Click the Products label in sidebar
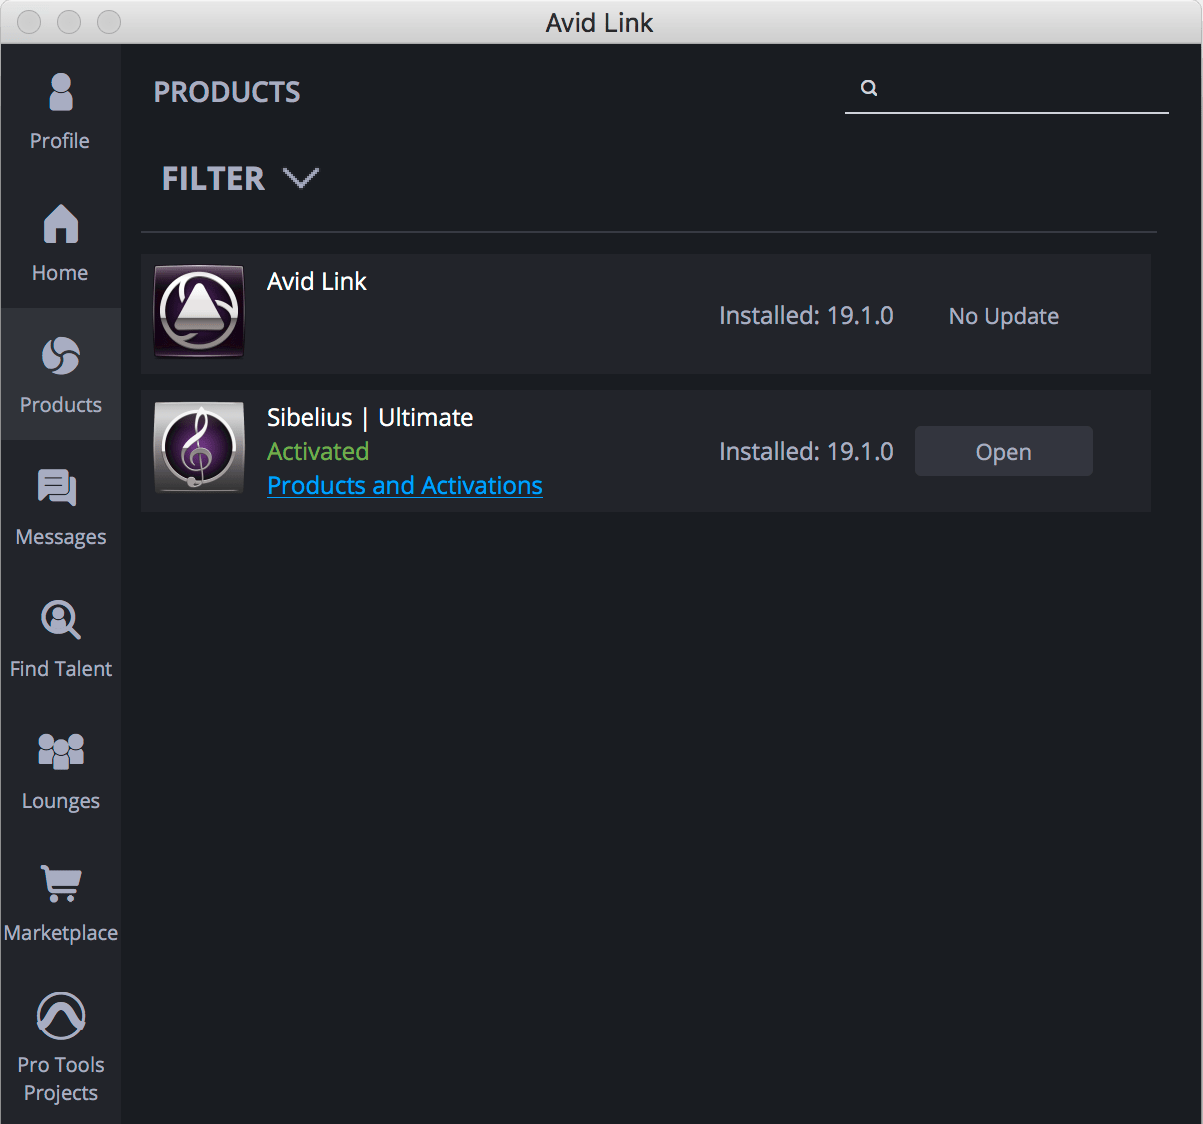Viewport: 1203px width, 1124px height. pos(61,405)
